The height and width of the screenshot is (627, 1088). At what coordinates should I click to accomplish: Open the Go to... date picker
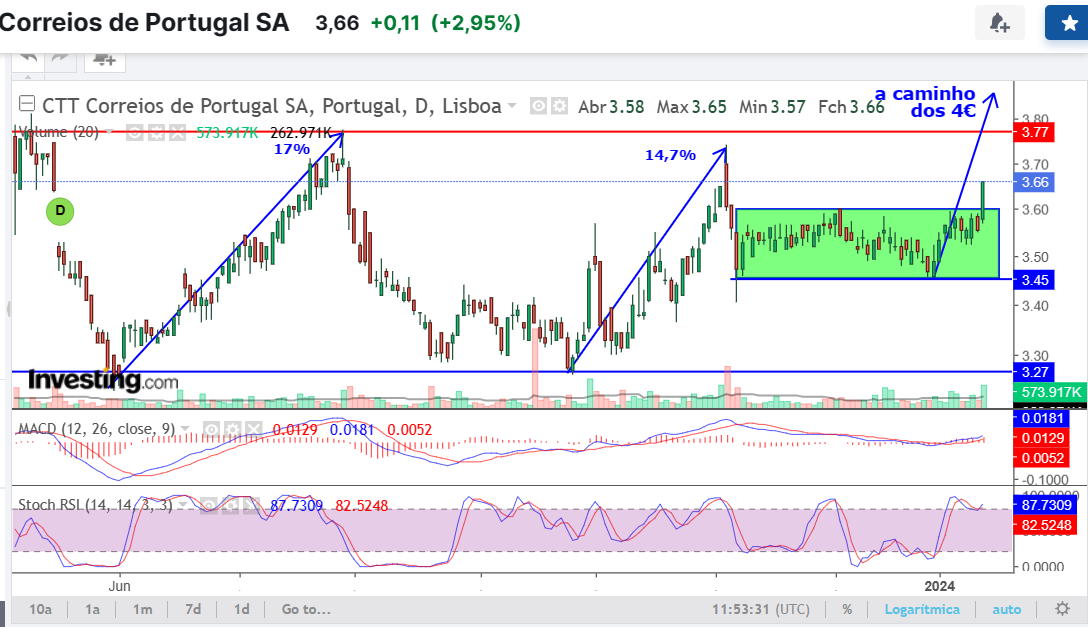(306, 609)
